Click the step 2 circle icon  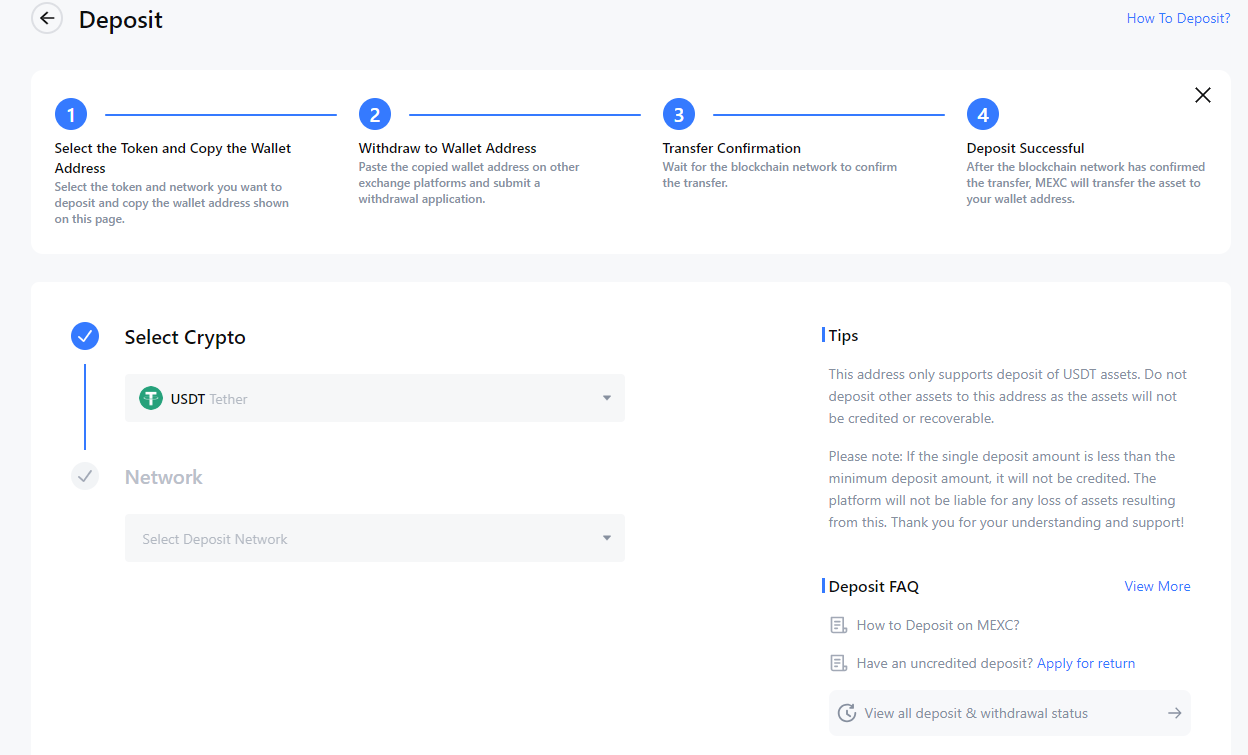pos(375,115)
